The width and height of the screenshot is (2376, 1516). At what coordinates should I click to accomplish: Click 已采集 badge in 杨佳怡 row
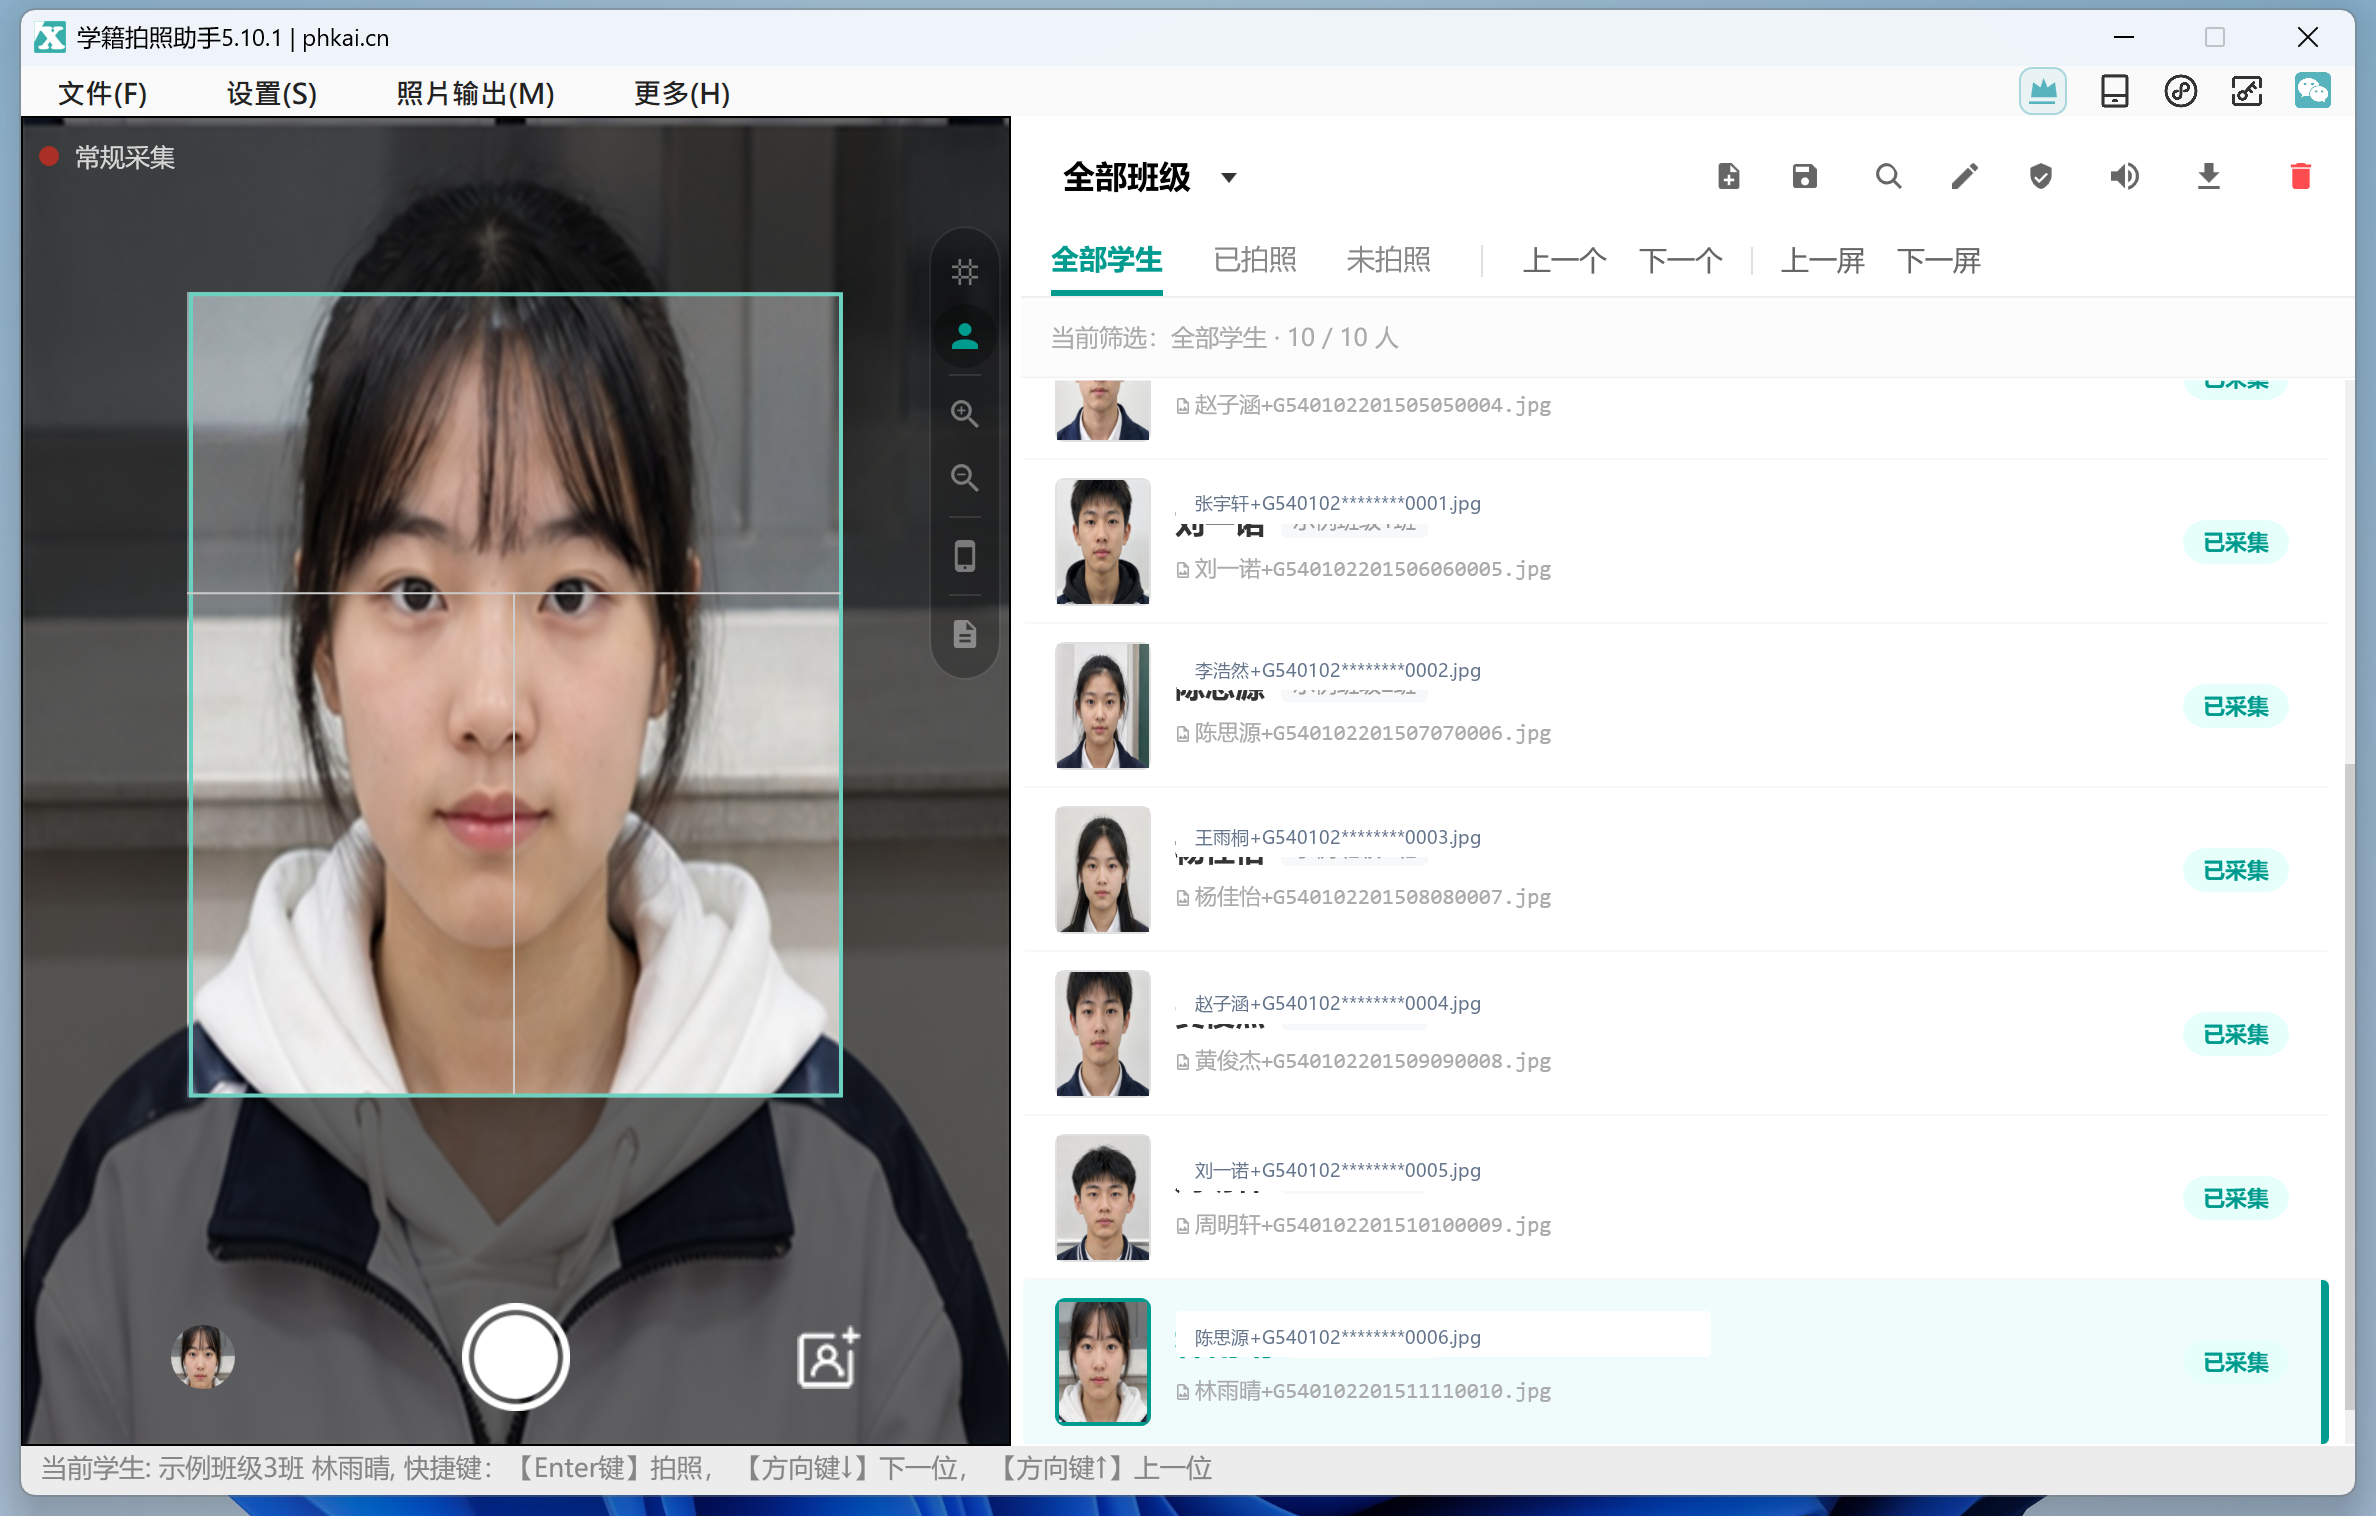(2236, 871)
